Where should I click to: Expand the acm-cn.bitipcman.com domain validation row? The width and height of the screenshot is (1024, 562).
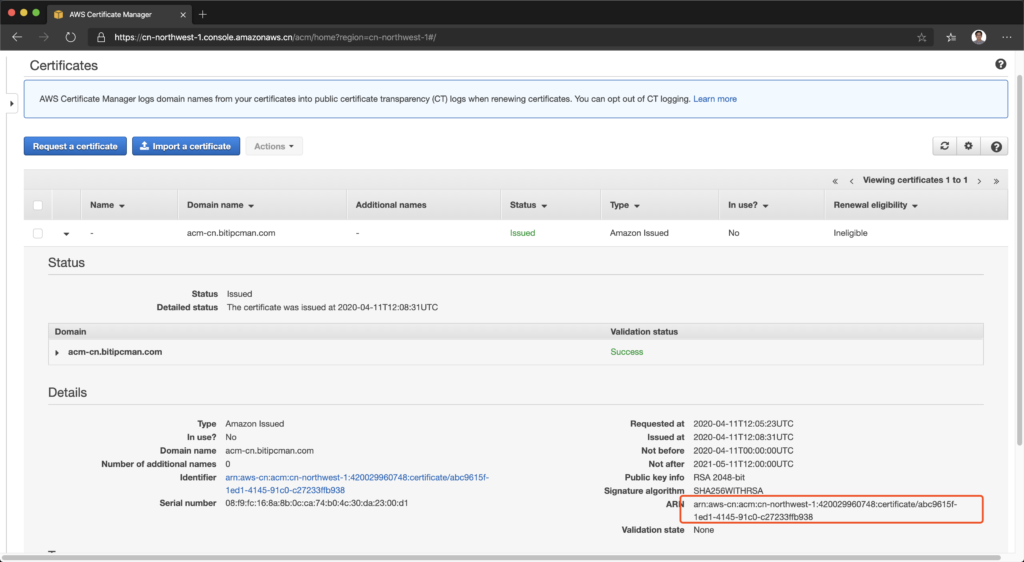pos(58,353)
